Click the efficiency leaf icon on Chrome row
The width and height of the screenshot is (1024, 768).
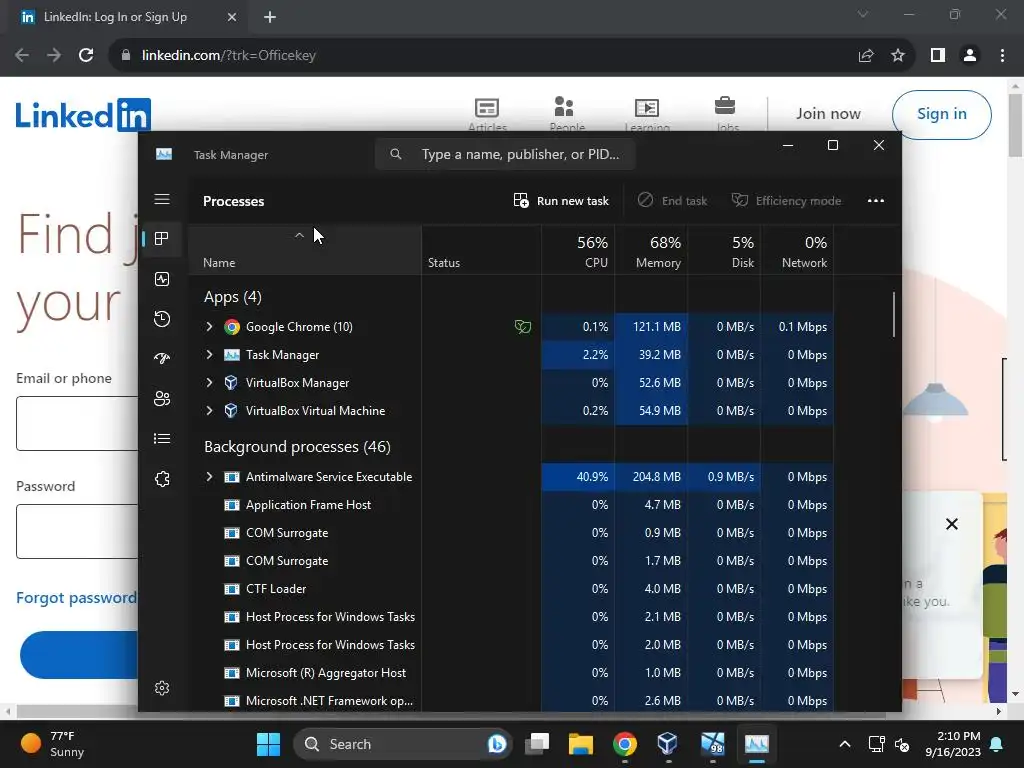[x=522, y=327]
